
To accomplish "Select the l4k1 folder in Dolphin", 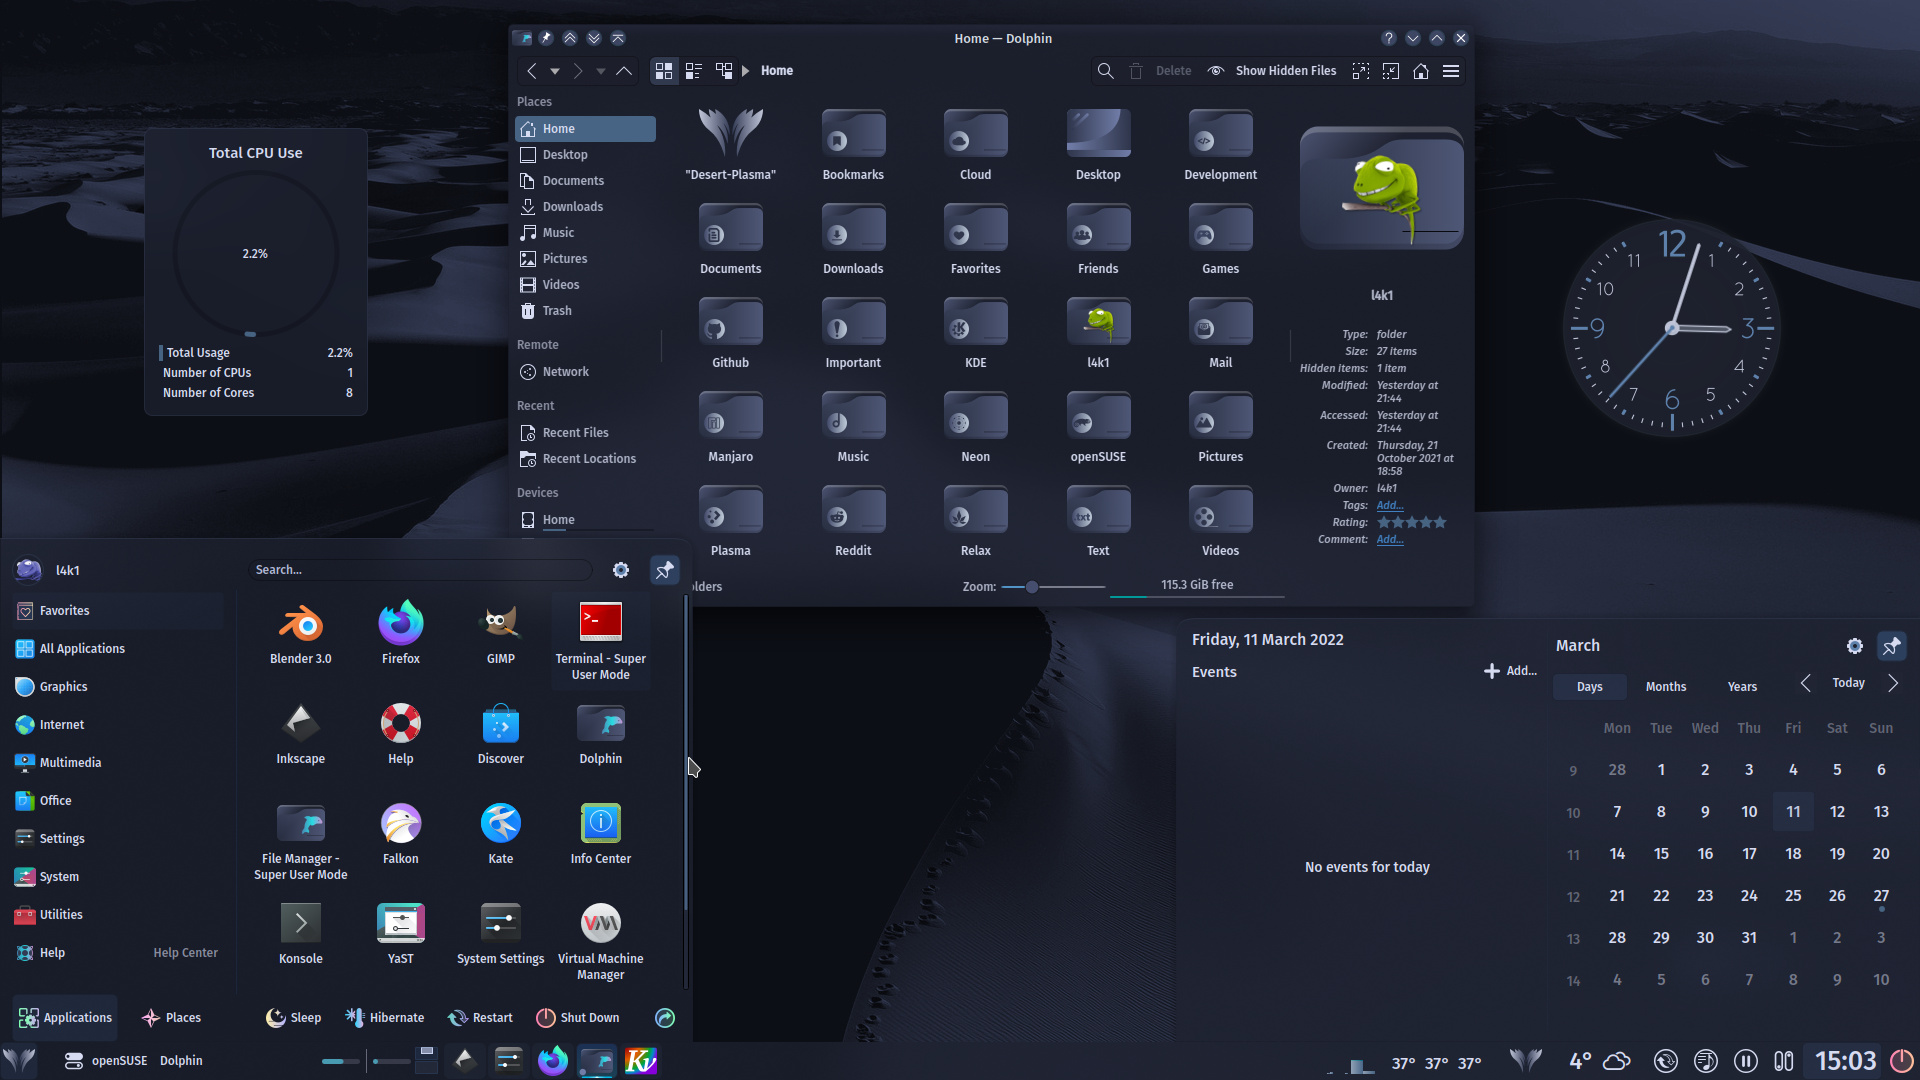I will (1098, 335).
